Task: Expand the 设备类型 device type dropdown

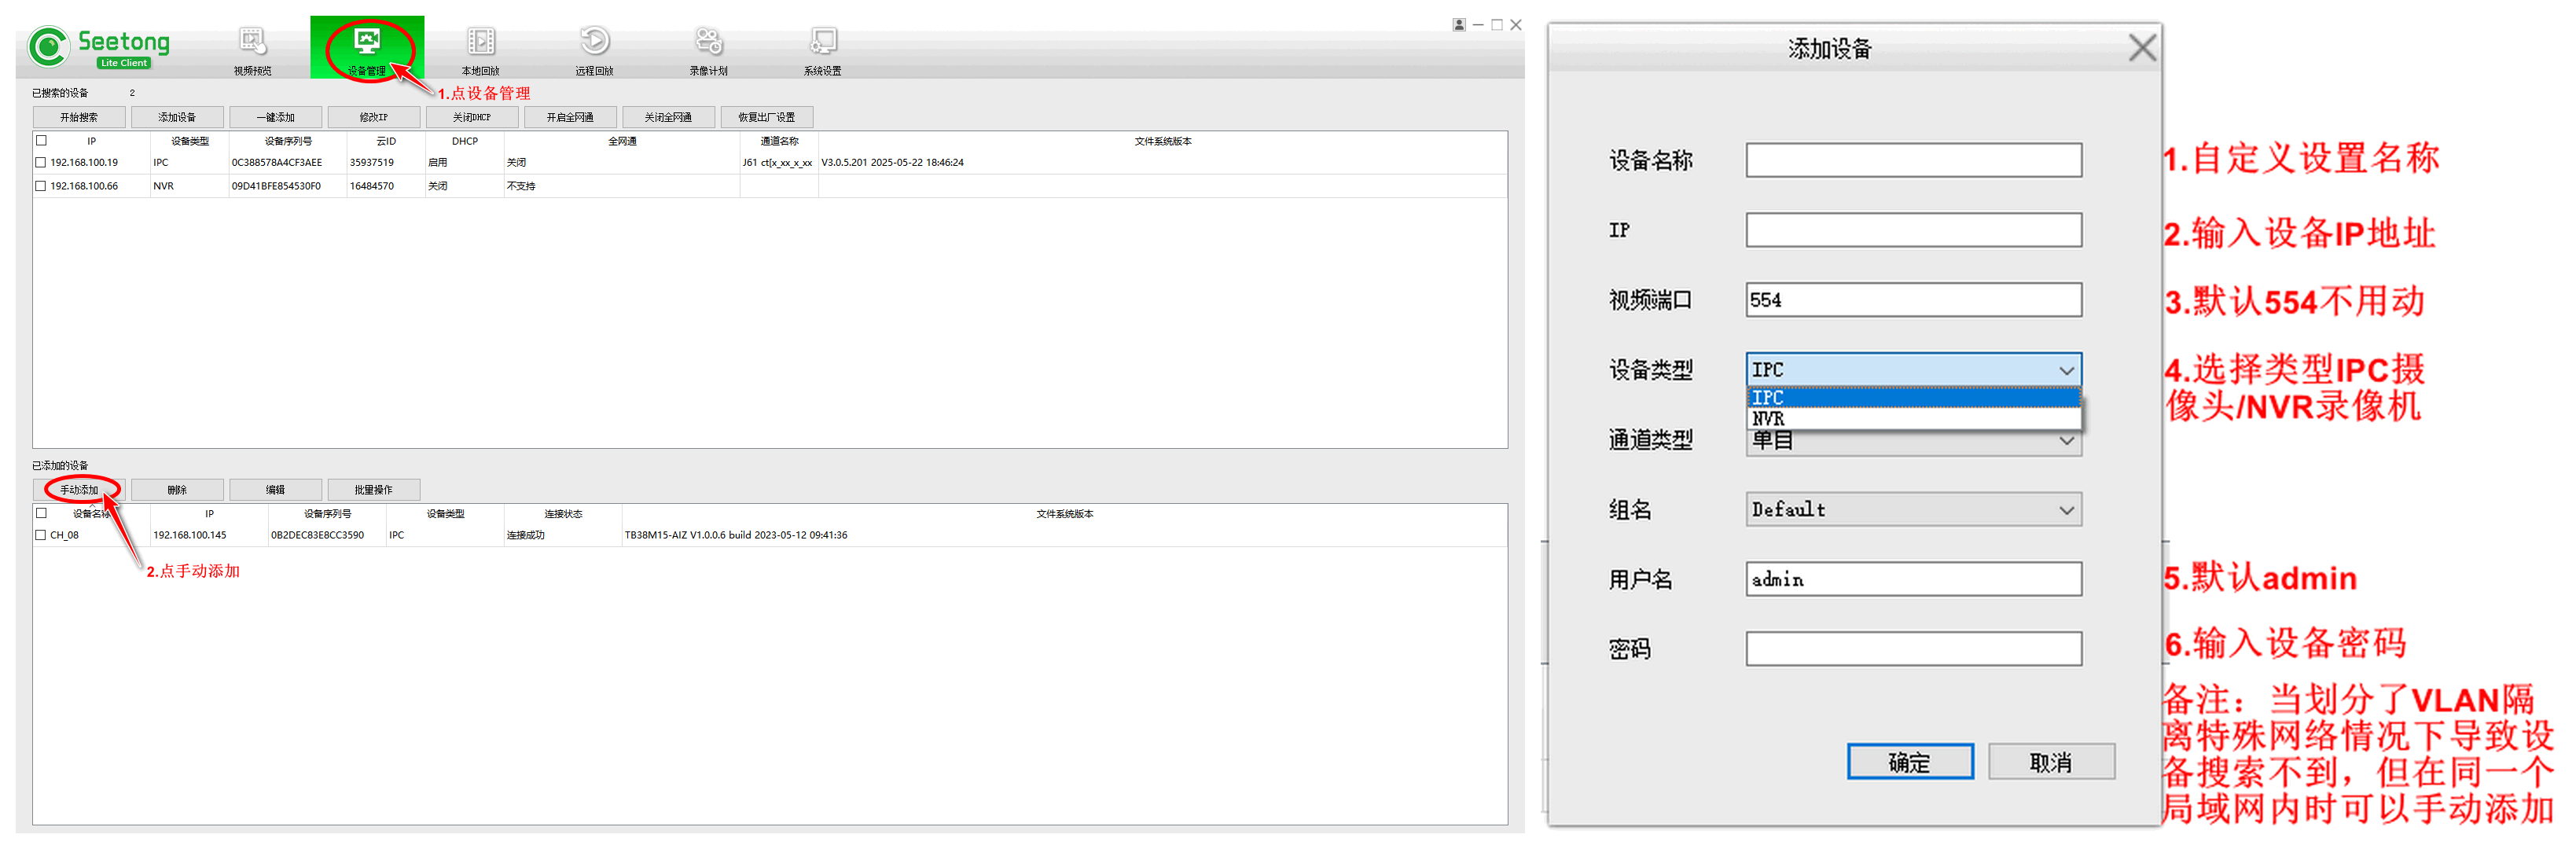Action: point(2066,370)
